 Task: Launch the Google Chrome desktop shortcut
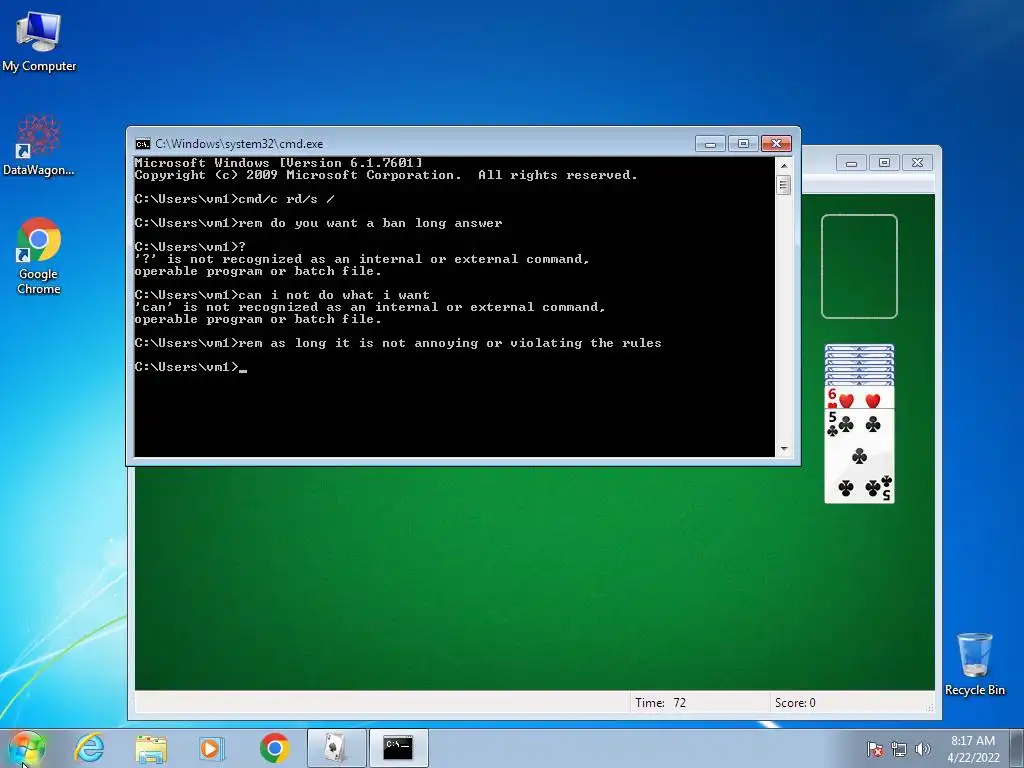click(x=39, y=256)
